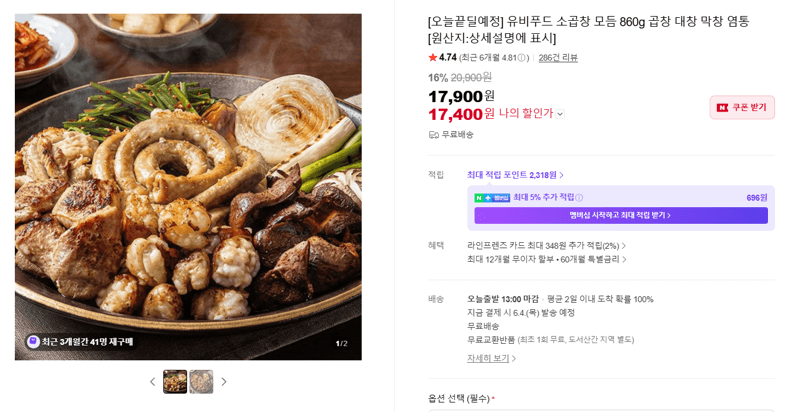Viewport: 800px width, 412px height.
Task: Open the 286건 리뷰 link
Action: [x=558, y=58]
